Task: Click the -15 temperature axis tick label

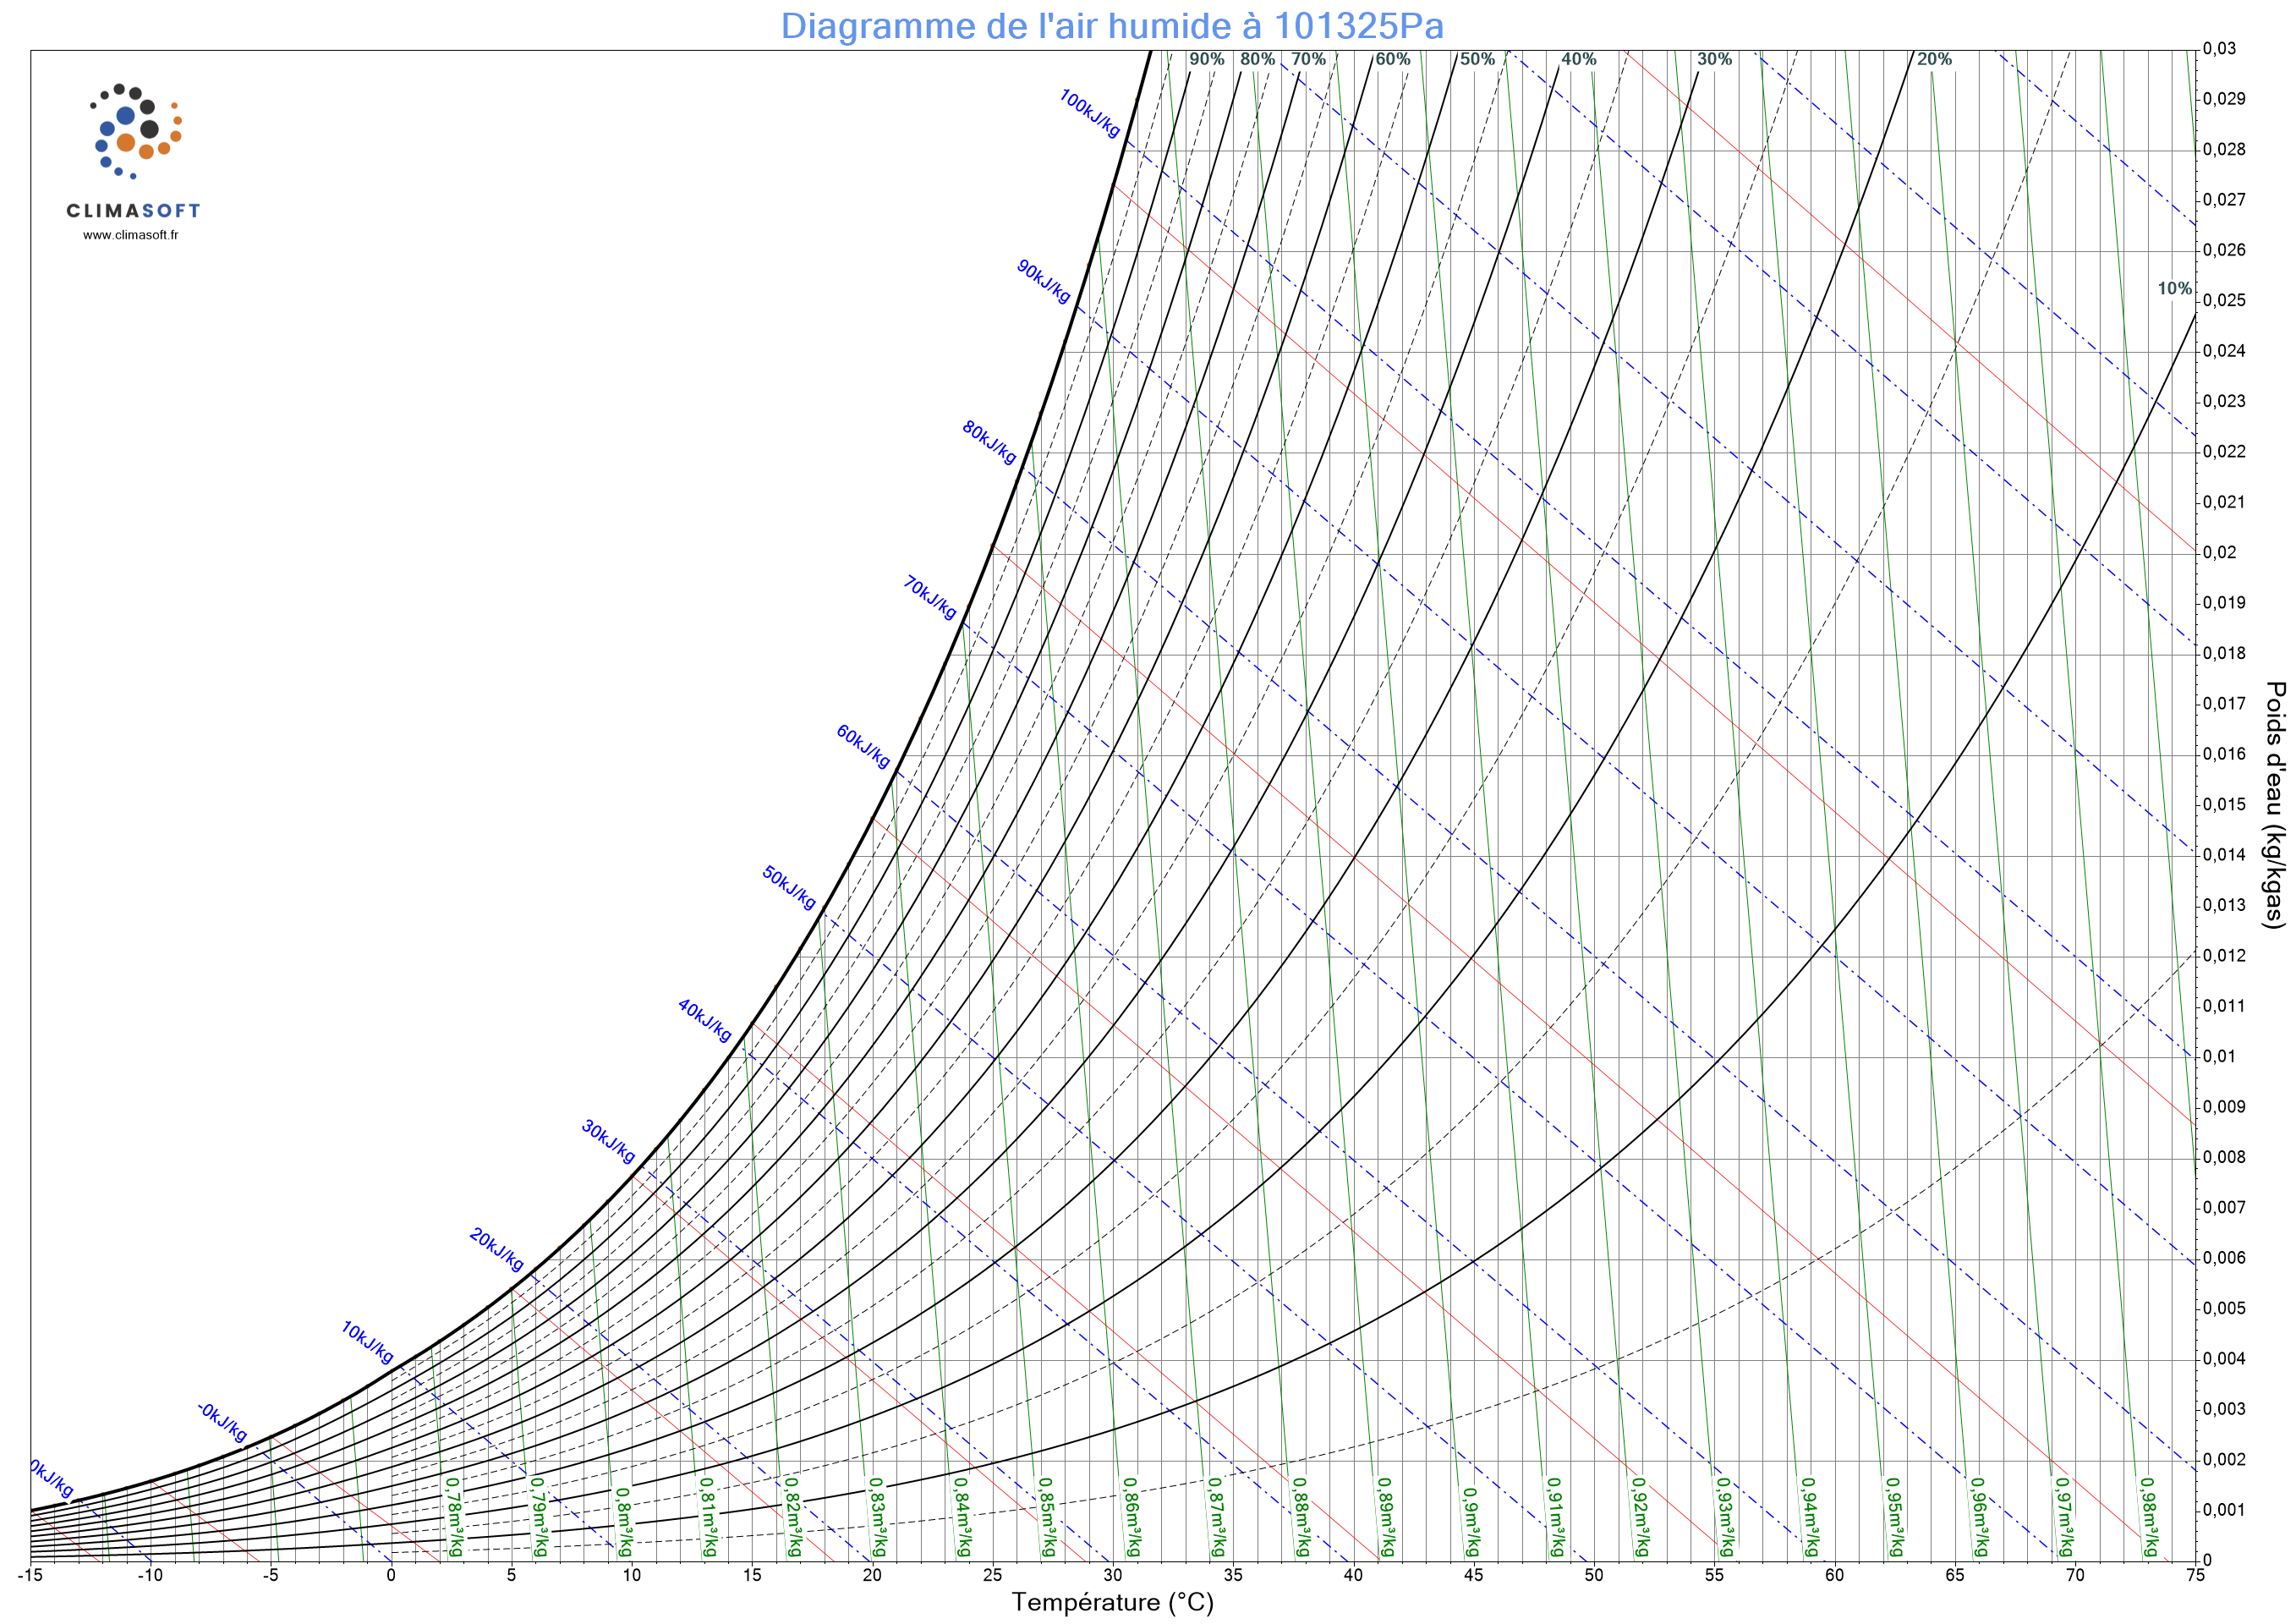Action: pos(30,1576)
